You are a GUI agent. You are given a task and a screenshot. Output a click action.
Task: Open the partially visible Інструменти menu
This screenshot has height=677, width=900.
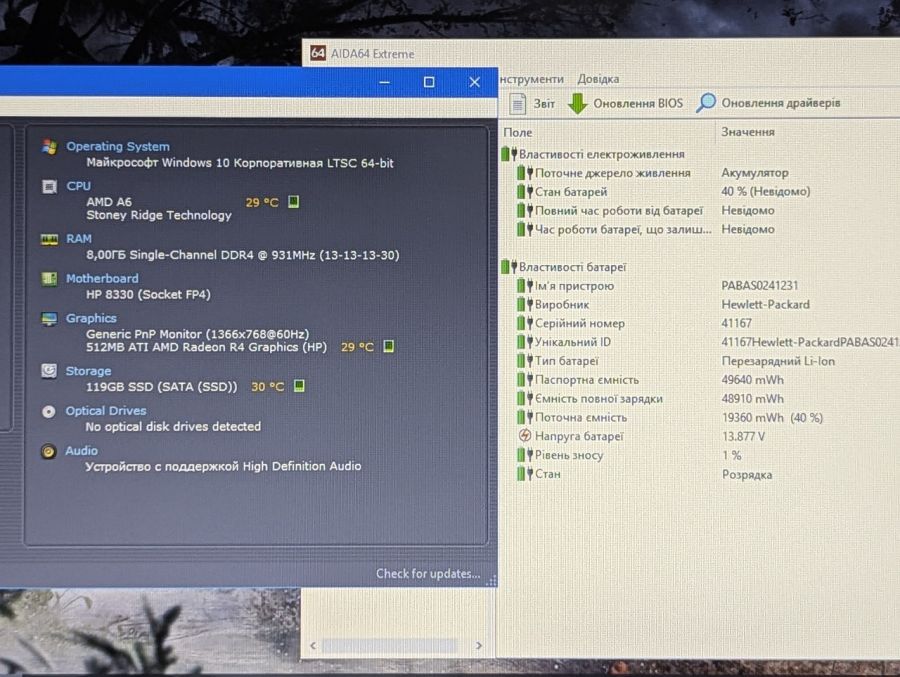click(532, 79)
